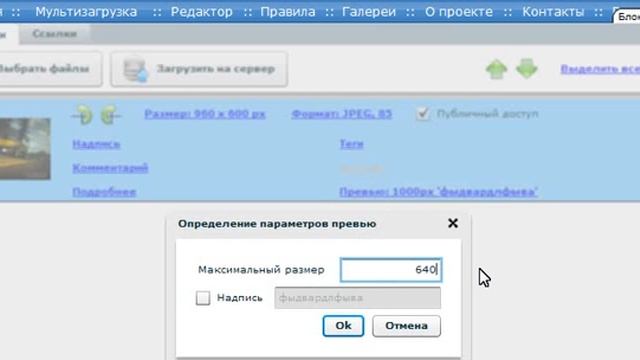
Task: Click the server upload icon
Action: click(135, 69)
